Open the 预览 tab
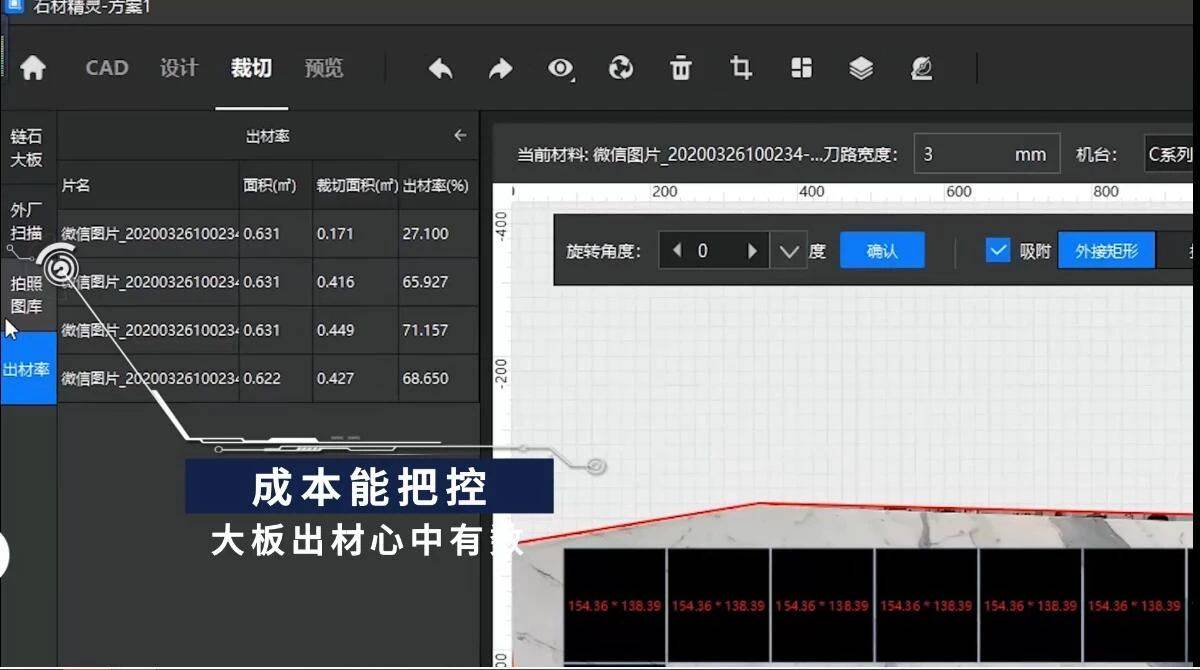1200x670 pixels. pyautogui.click(x=324, y=68)
